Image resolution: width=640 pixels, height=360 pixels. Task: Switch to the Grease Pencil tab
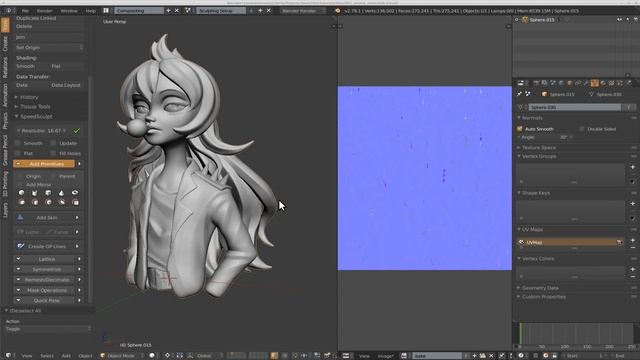(5, 151)
